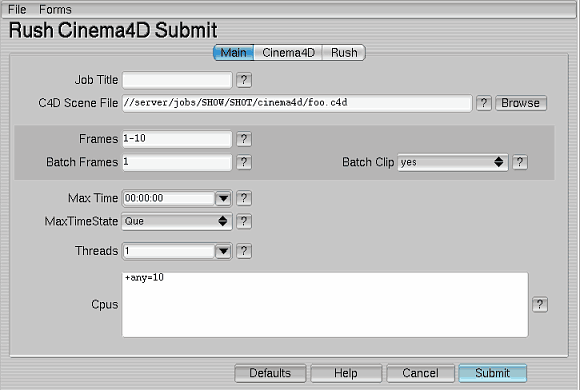Select the Main tab
This screenshot has width=580, height=390.
pyautogui.click(x=233, y=53)
